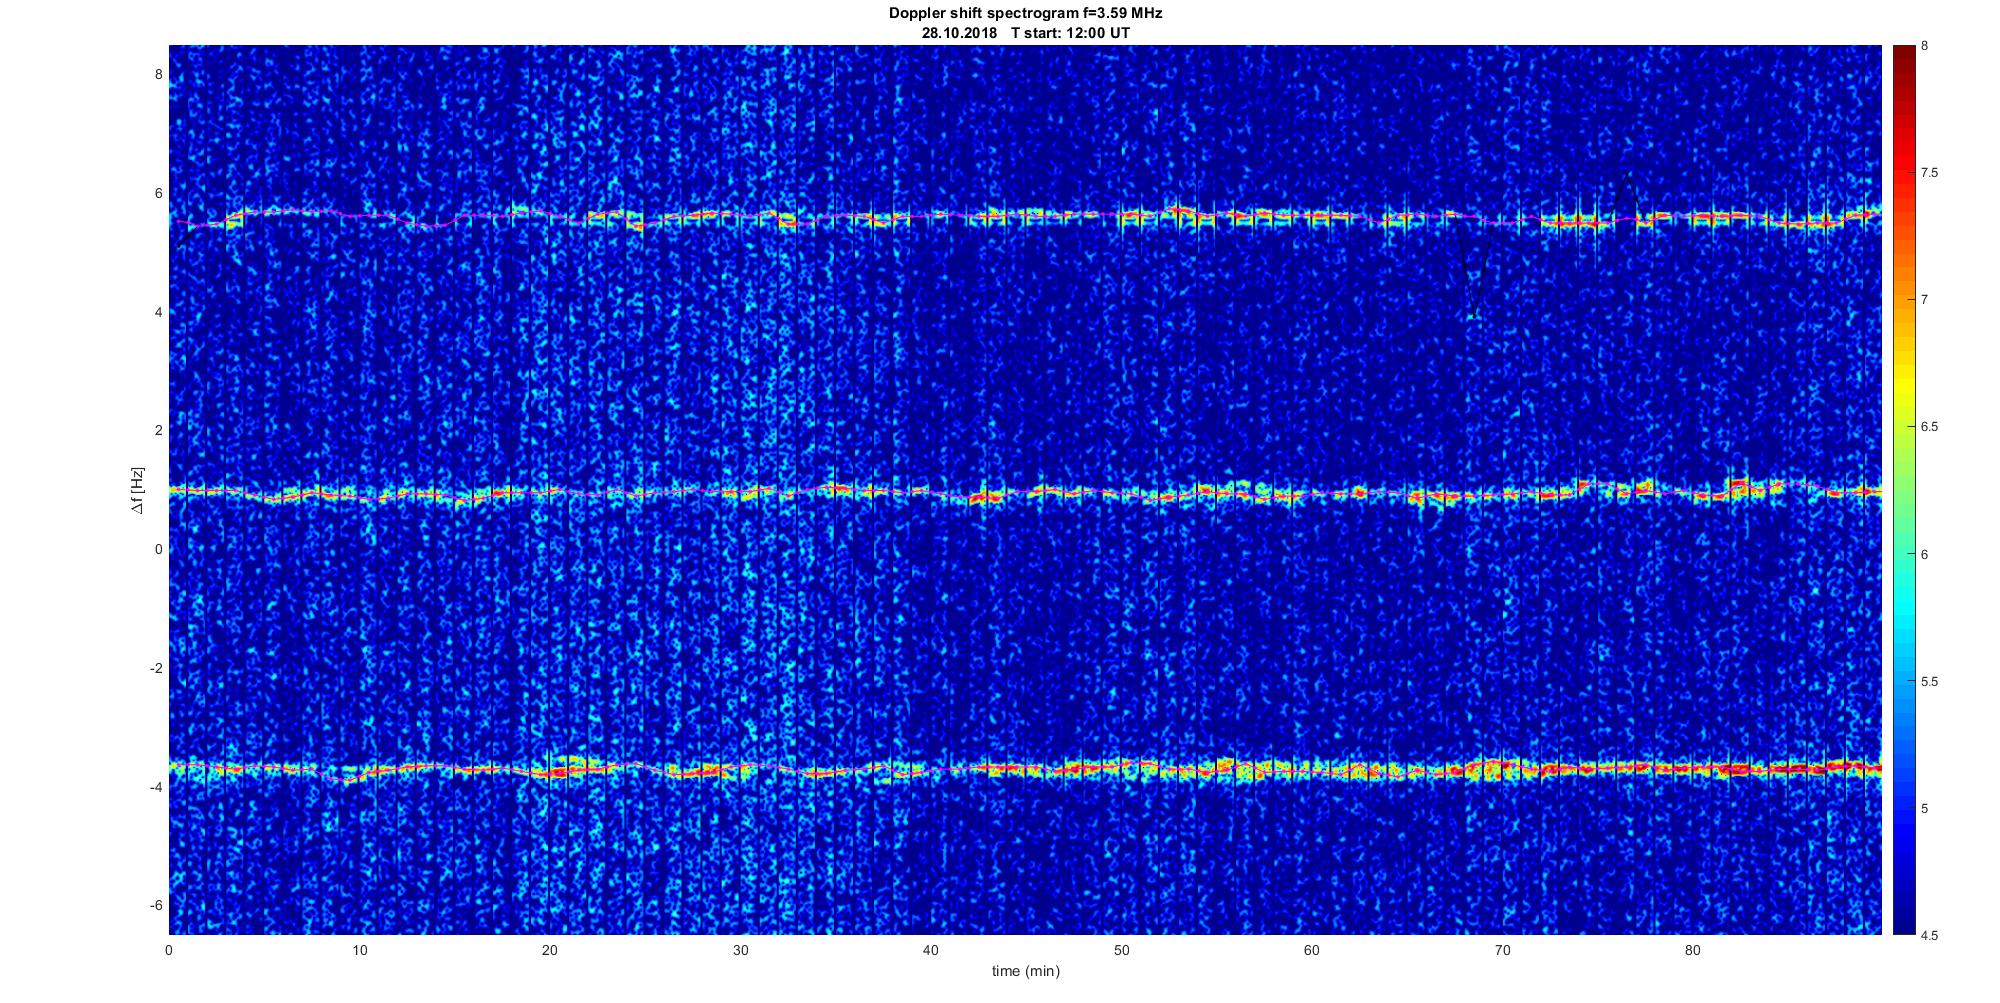Click the subtitle '28.10.2018 T start: 12:00 UT'
Image resolution: width=2000 pixels, height=1003 pixels.
(1025, 33)
